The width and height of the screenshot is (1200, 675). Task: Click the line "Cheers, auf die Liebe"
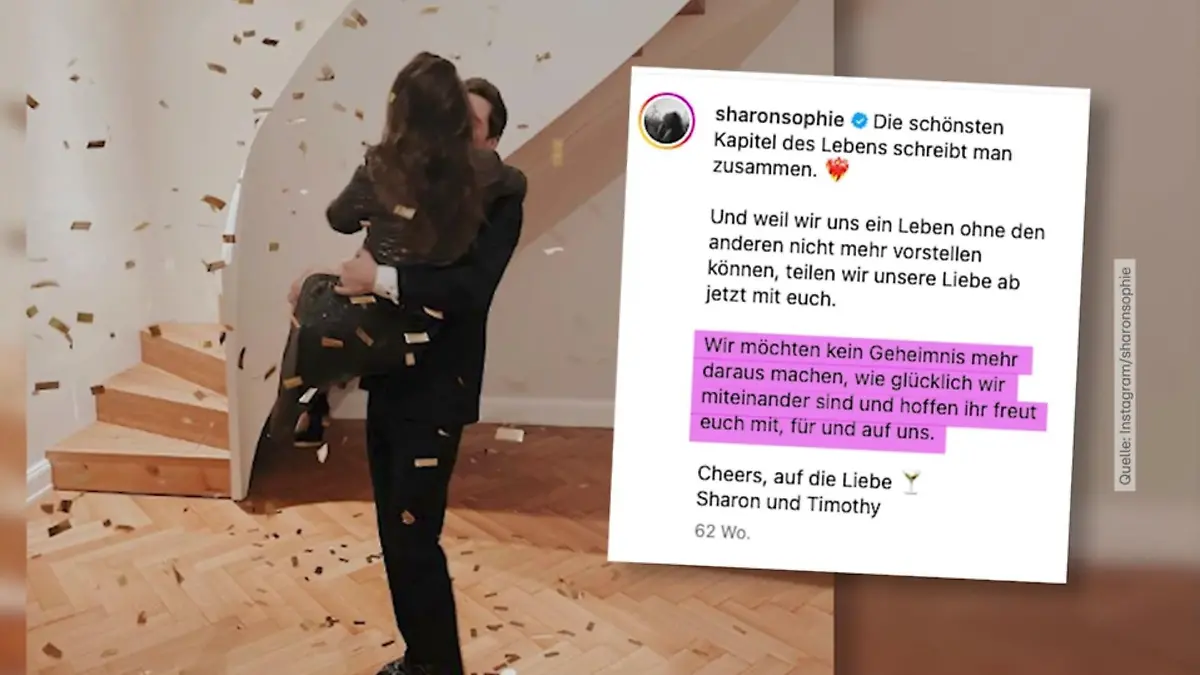(797, 479)
